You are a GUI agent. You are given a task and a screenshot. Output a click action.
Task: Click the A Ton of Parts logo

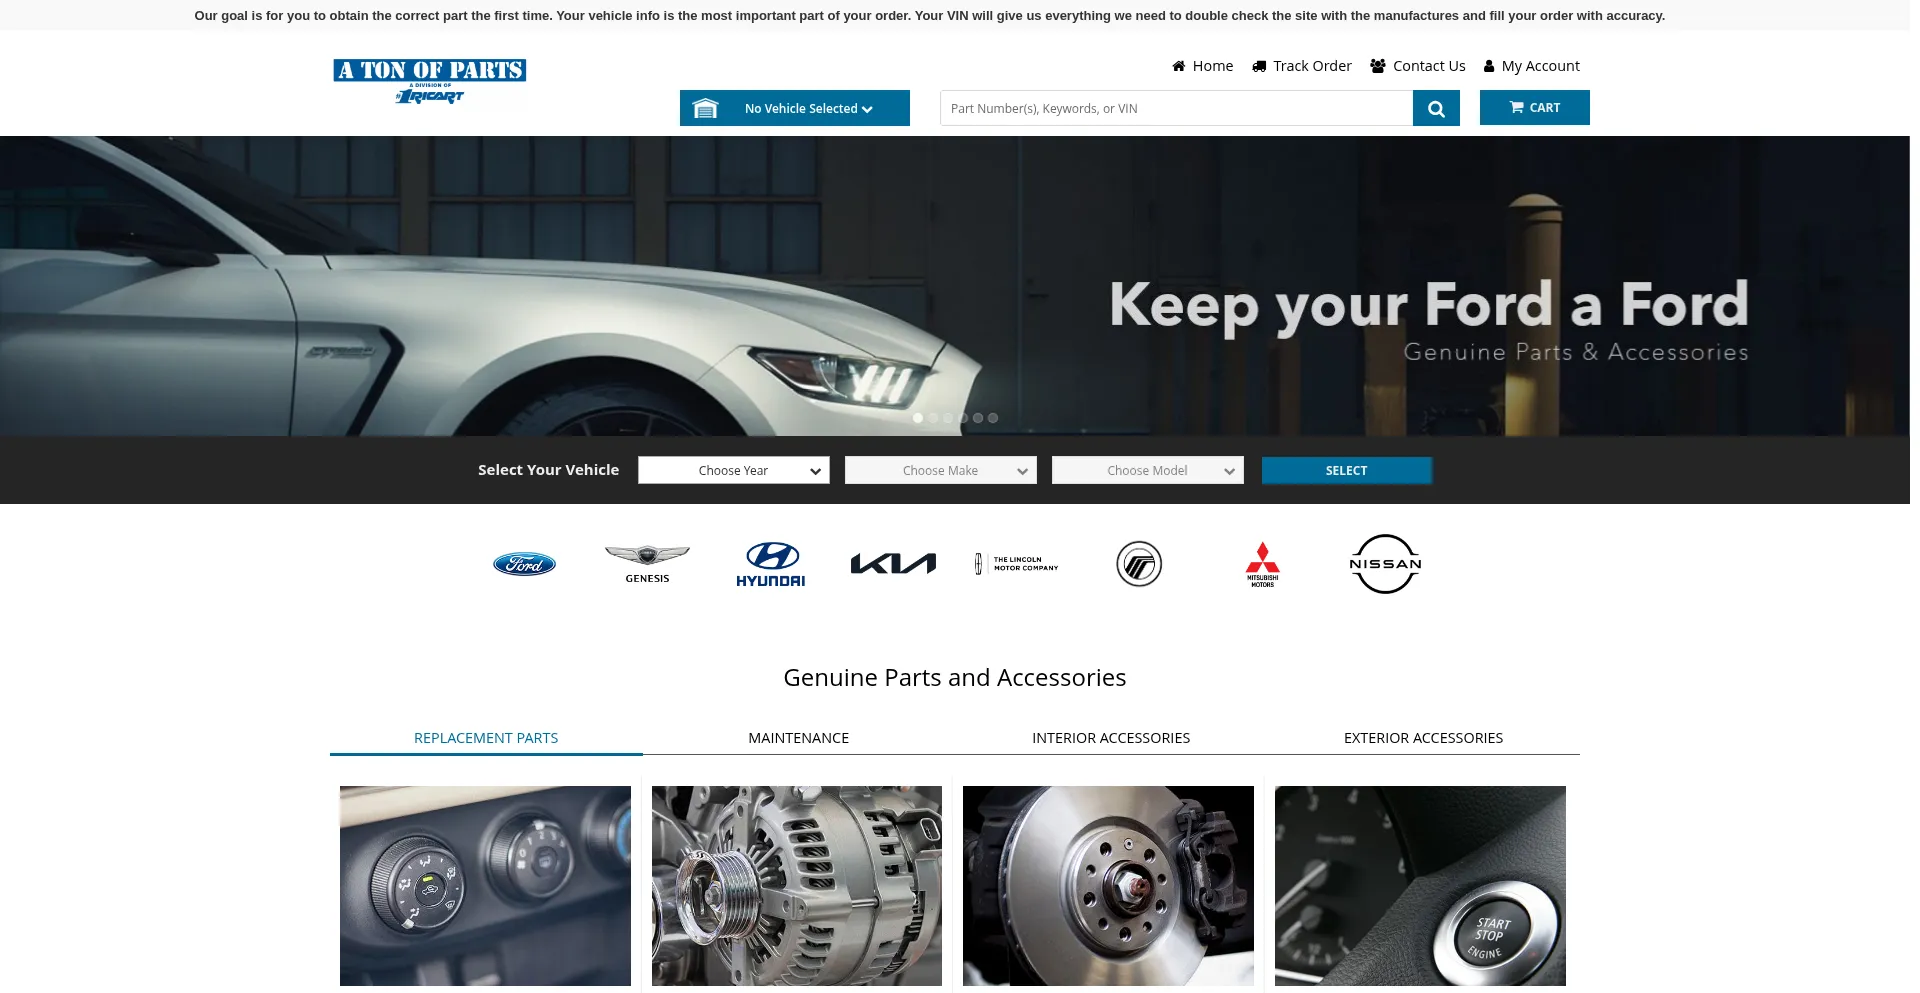(x=429, y=81)
